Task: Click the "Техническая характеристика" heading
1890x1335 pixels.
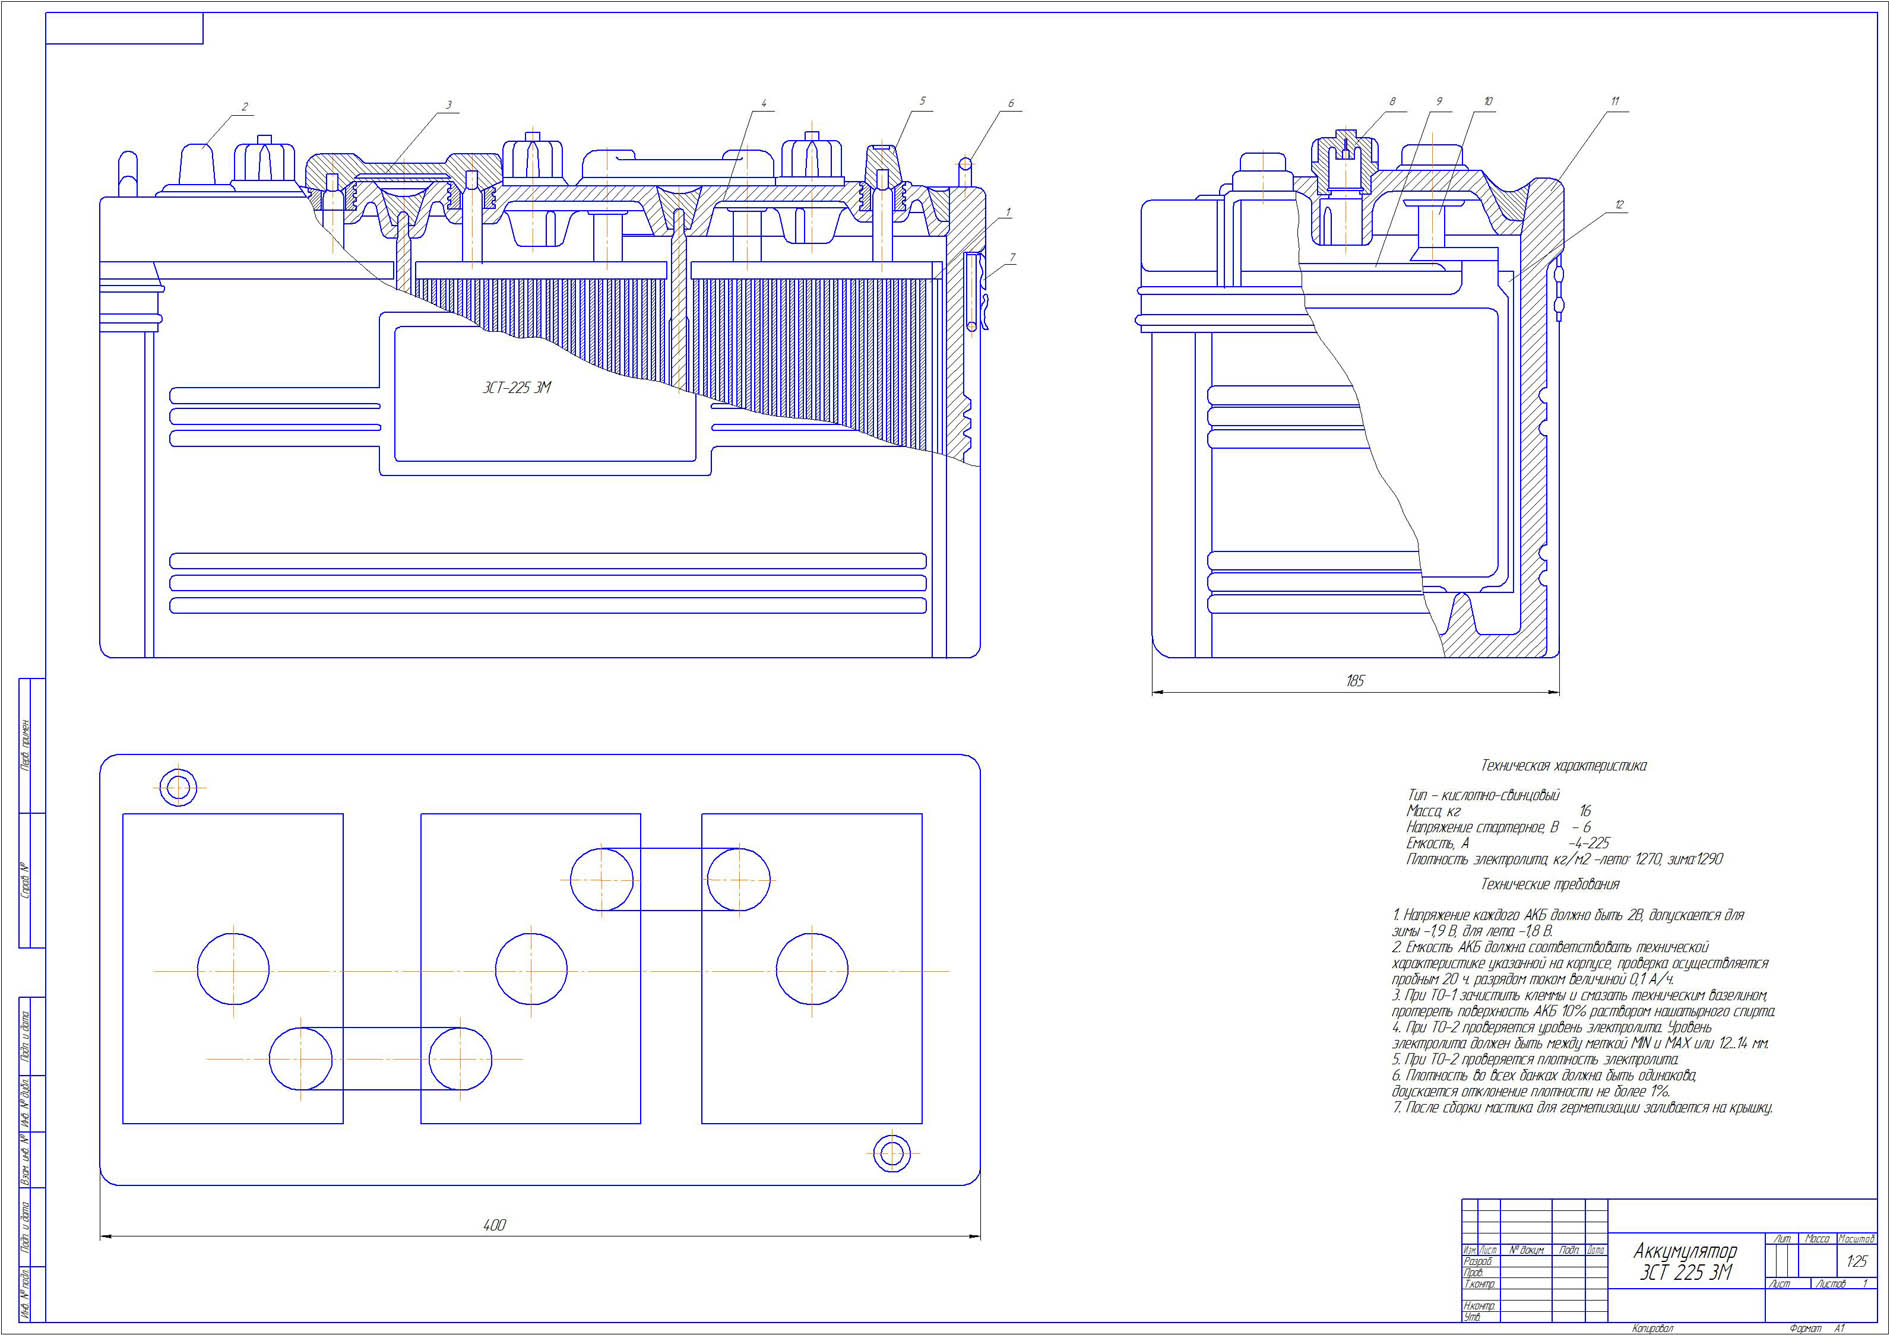Action: click(1563, 766)
